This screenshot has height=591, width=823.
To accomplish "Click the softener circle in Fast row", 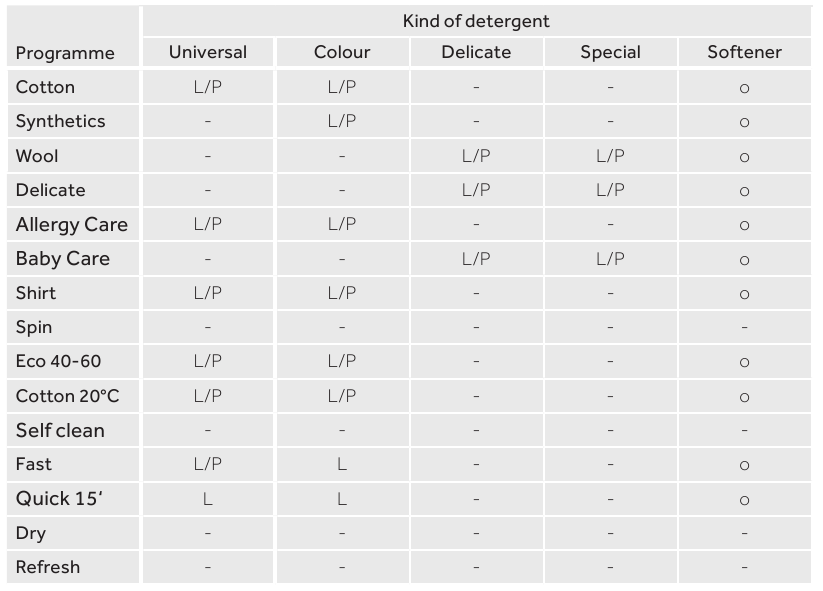I will click(744, 465).
